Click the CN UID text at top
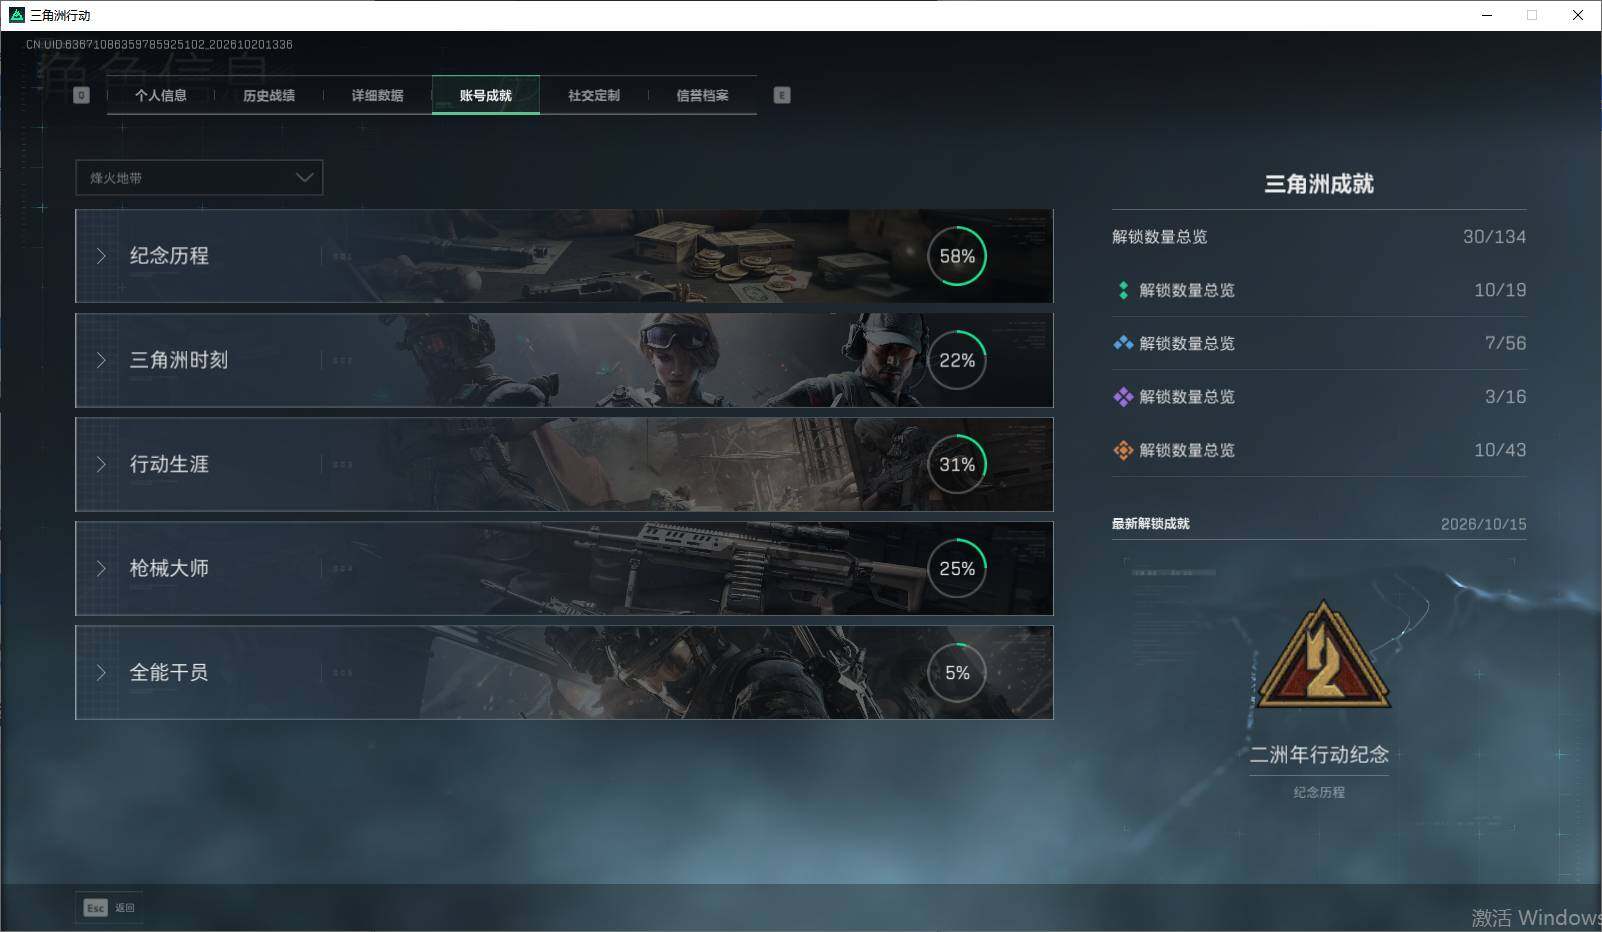The image size is (1602, 932). point(159,45)
